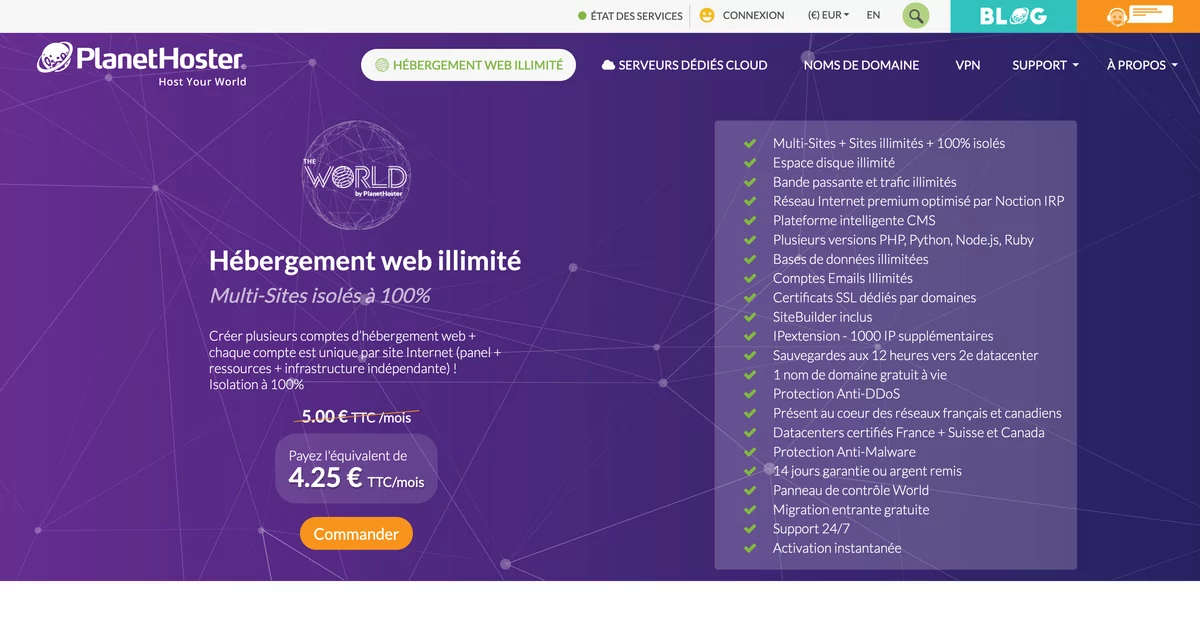Click text Bande passante et trafic illimités

865,182
